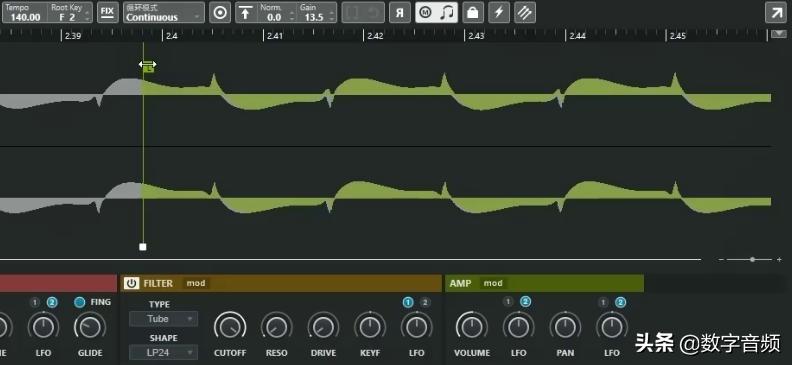Viewport: 792px width, 365px height.
Task: Click the white square handle below waveform
Action: pyautogui.click(x=143, y=247)
